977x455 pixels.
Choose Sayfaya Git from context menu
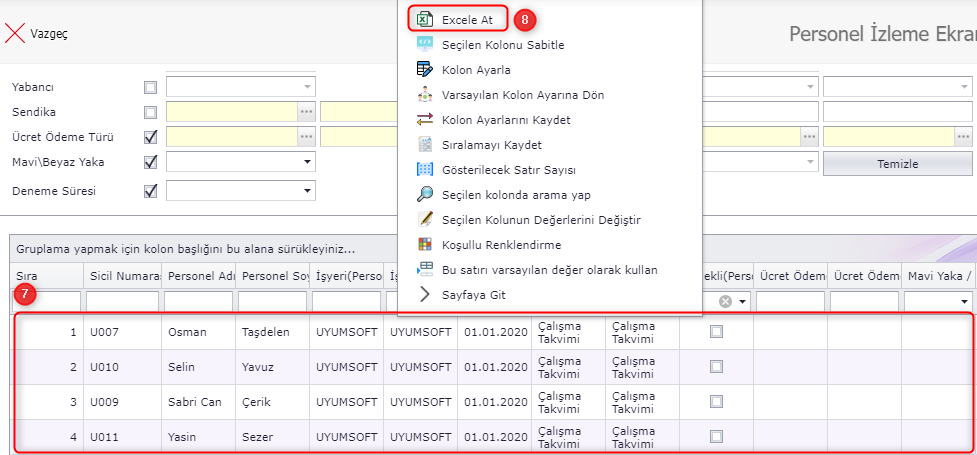475,294
